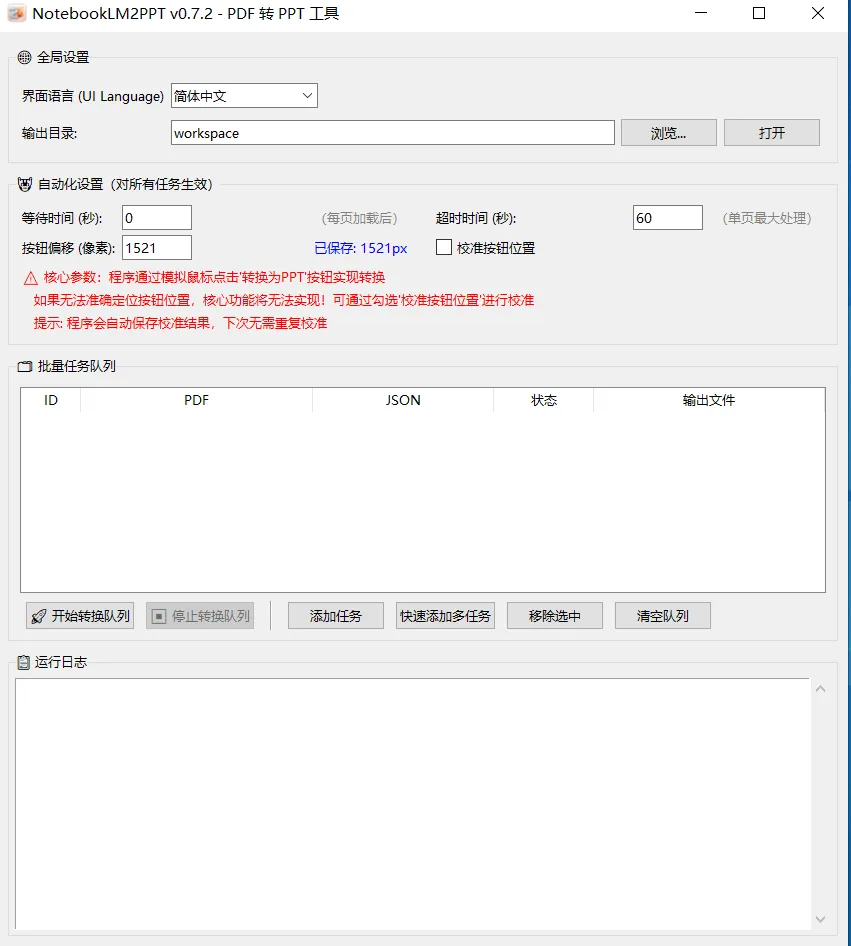The image size is (851, 946).
Task: Click the red warning triangle icon
Action: (x=31, y=278)
